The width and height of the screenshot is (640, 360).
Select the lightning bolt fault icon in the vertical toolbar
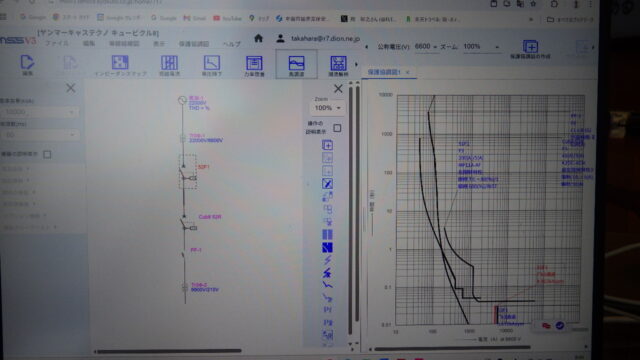coord(327,260)
